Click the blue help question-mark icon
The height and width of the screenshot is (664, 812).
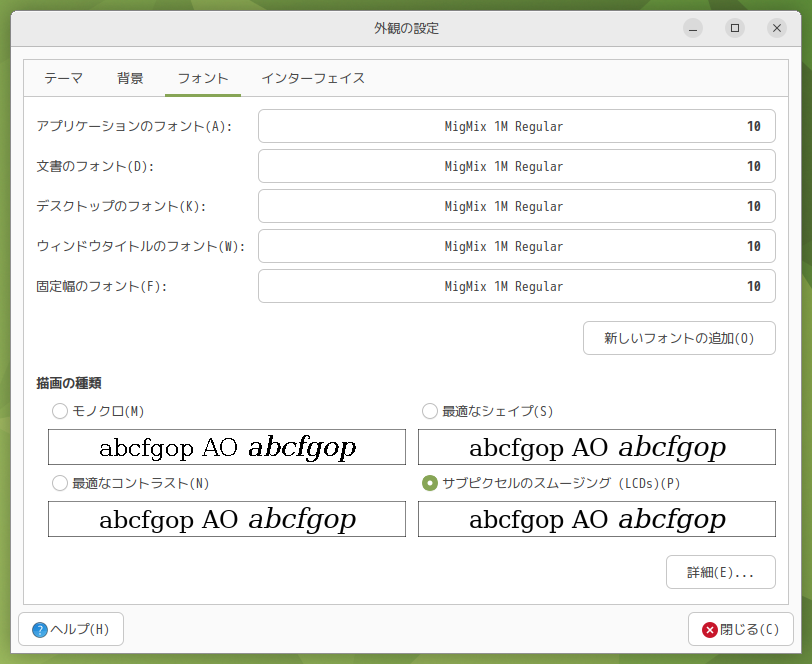40,630
